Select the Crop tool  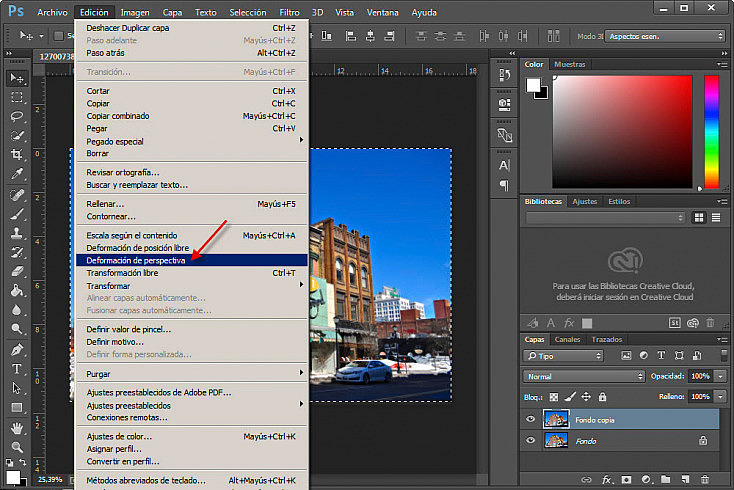coord(17,154)
